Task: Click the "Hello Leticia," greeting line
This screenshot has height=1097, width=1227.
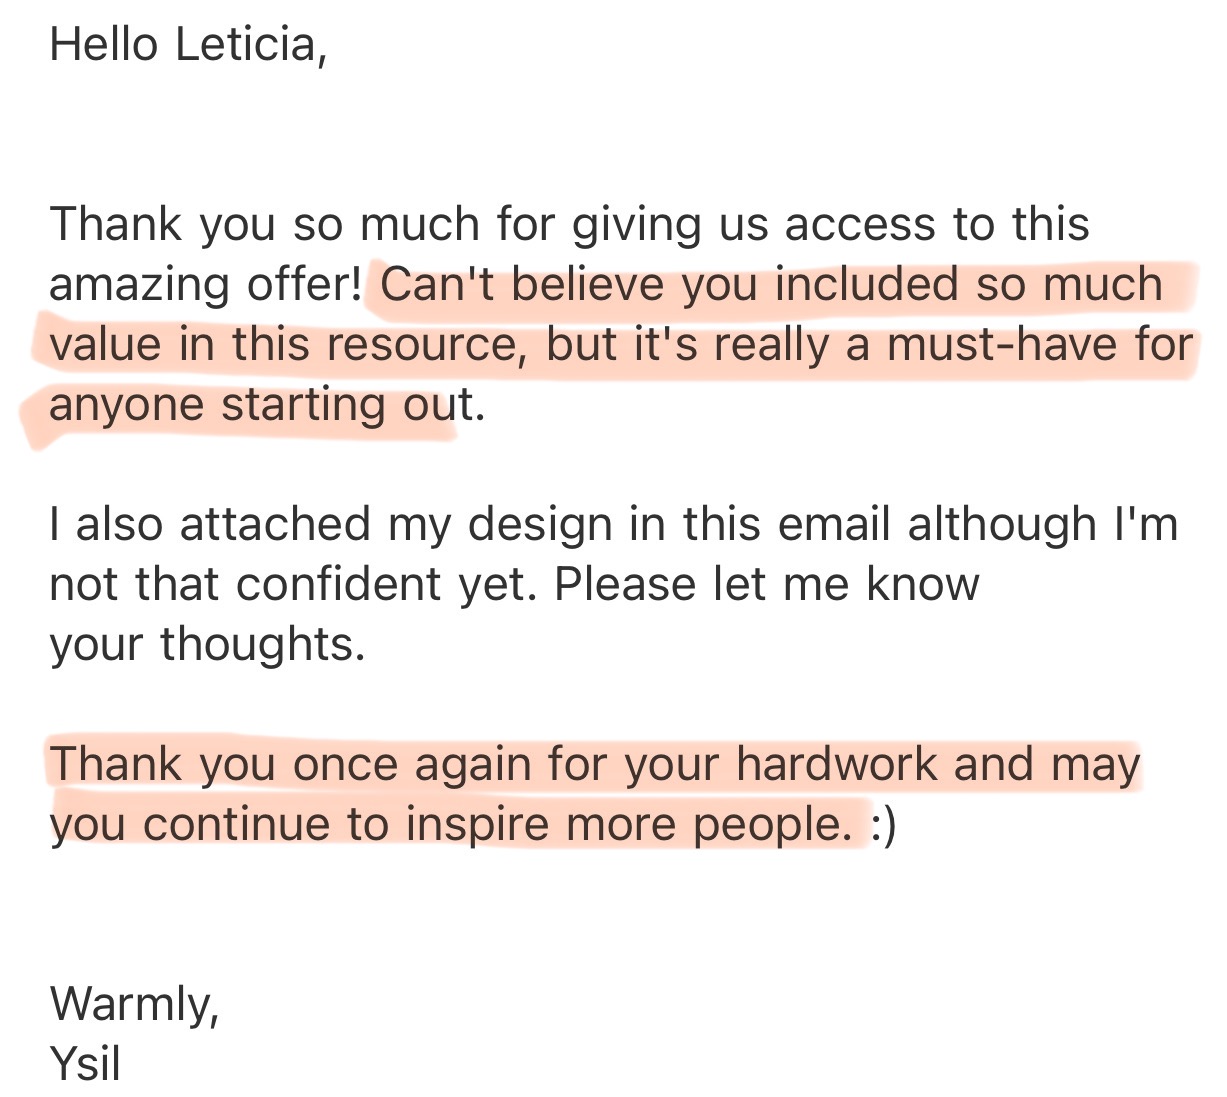Action: coord(188,45)
